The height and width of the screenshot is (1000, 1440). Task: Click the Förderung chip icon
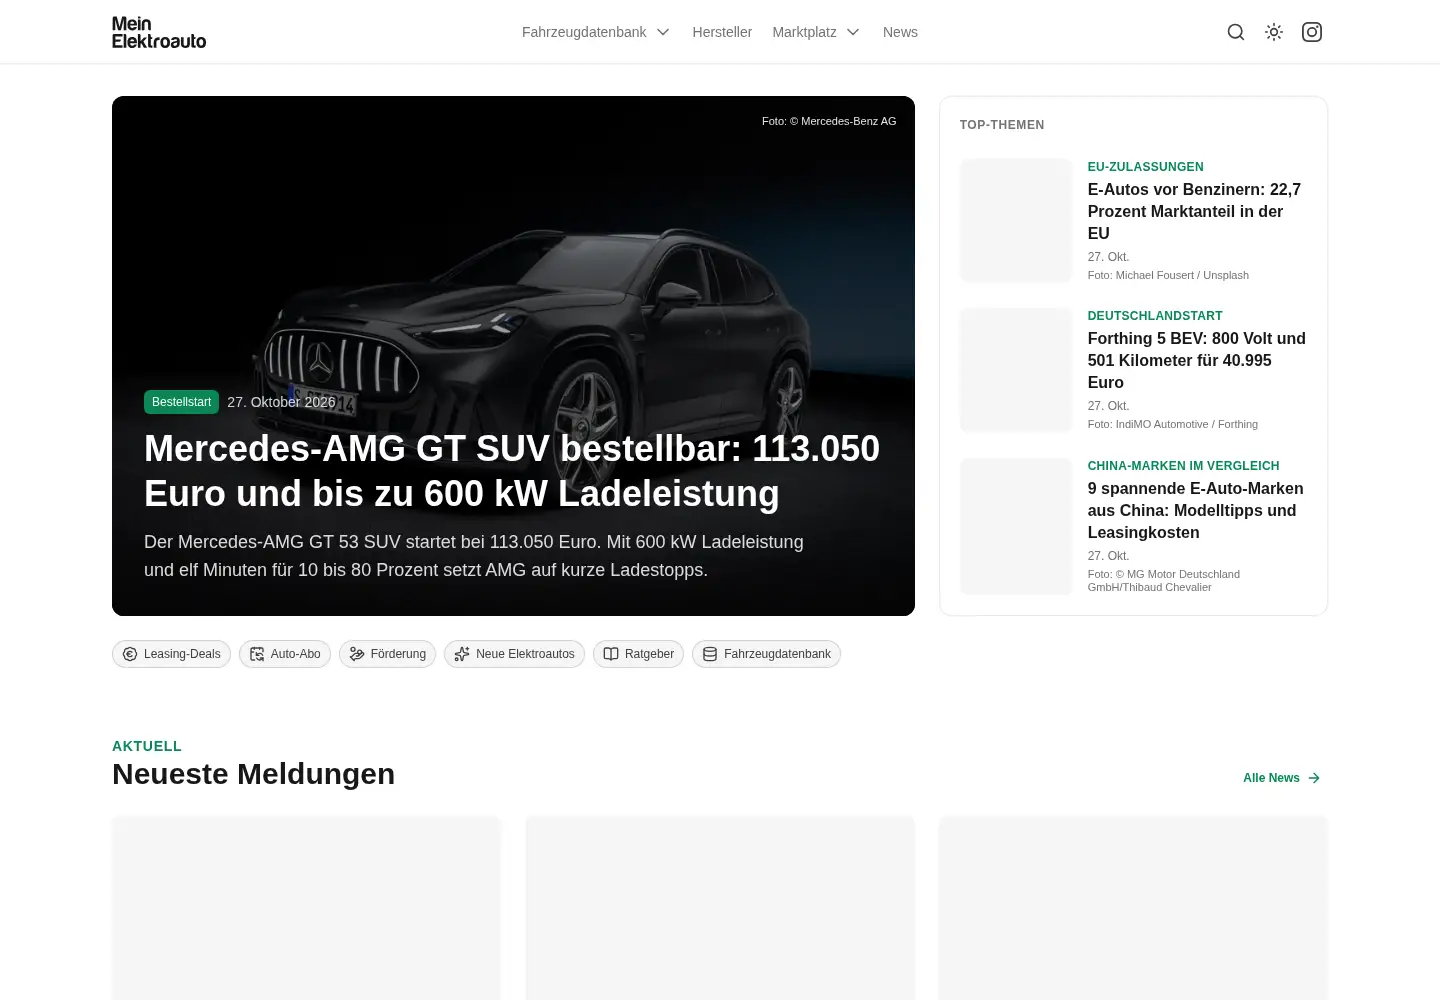click(x=357, y=654)
